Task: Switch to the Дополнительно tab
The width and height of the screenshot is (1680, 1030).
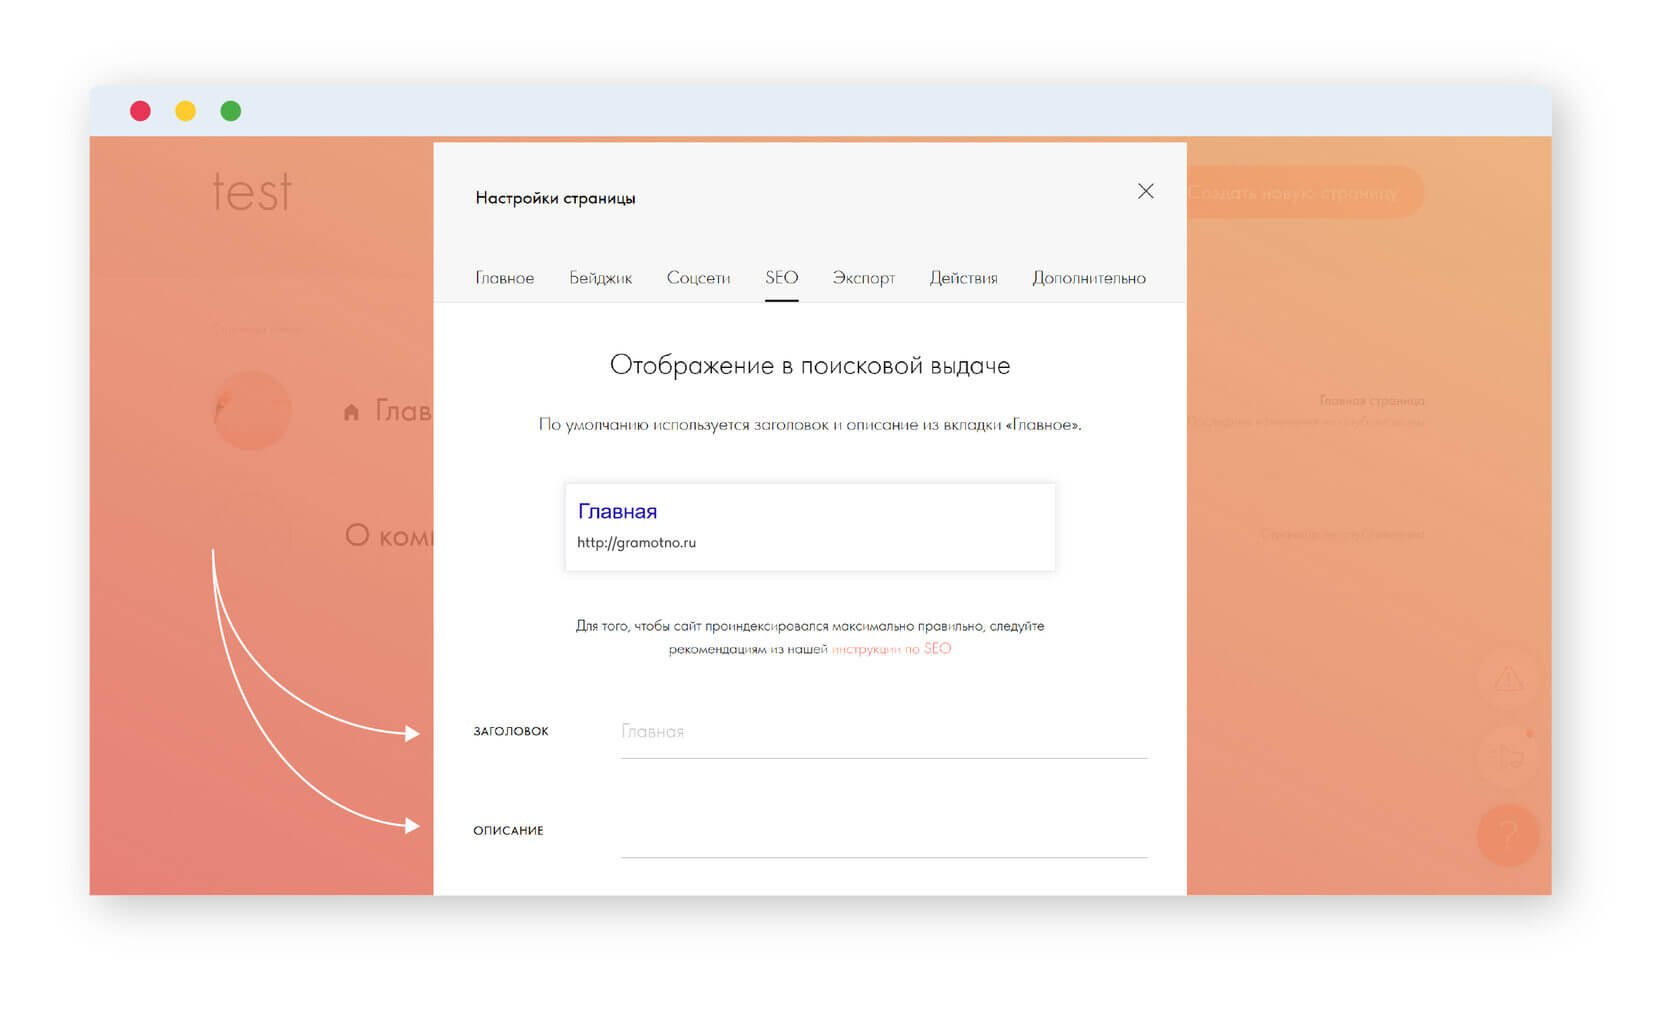Action: coord(1088,278)
